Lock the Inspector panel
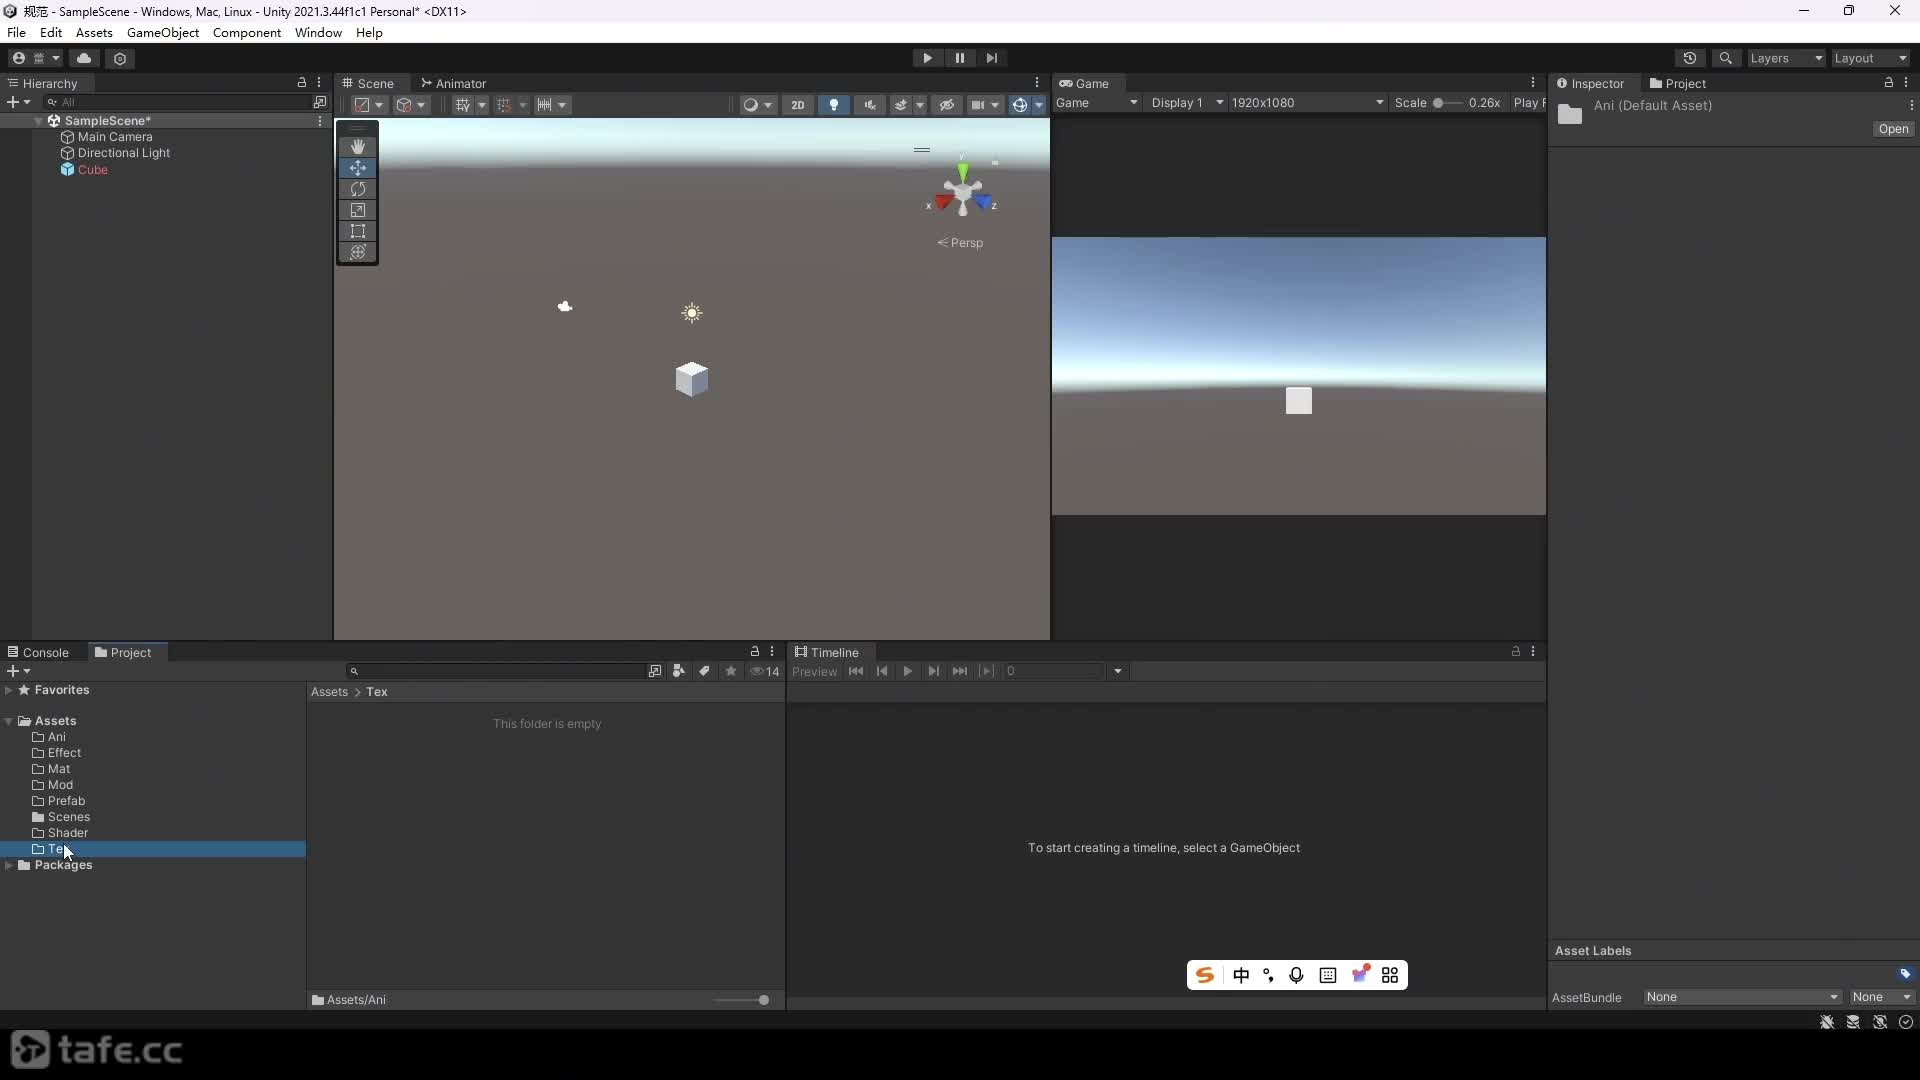 pos(1888,83)
